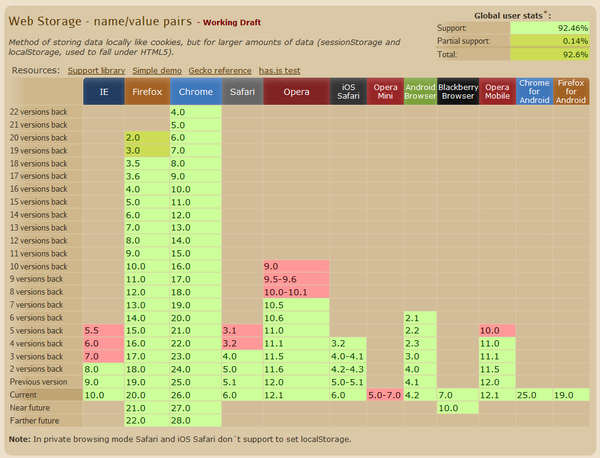The image size is (600, 458).
Task: Select the Firefox column header
Action: pos(147,91)
